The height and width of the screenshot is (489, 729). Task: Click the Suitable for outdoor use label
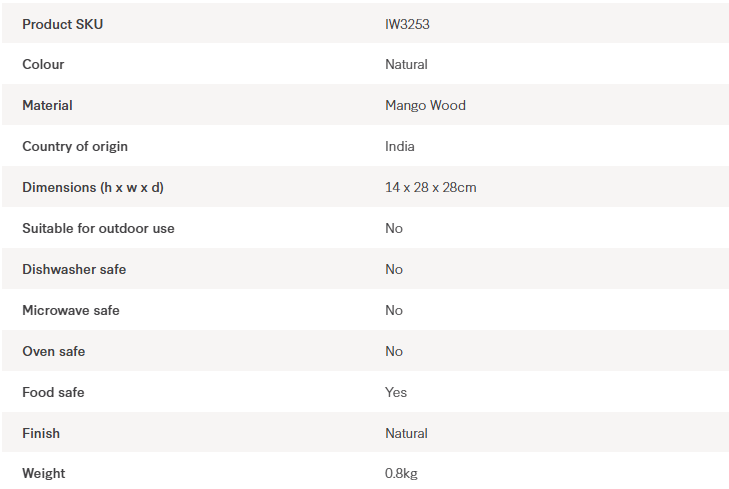coord(98,229)
